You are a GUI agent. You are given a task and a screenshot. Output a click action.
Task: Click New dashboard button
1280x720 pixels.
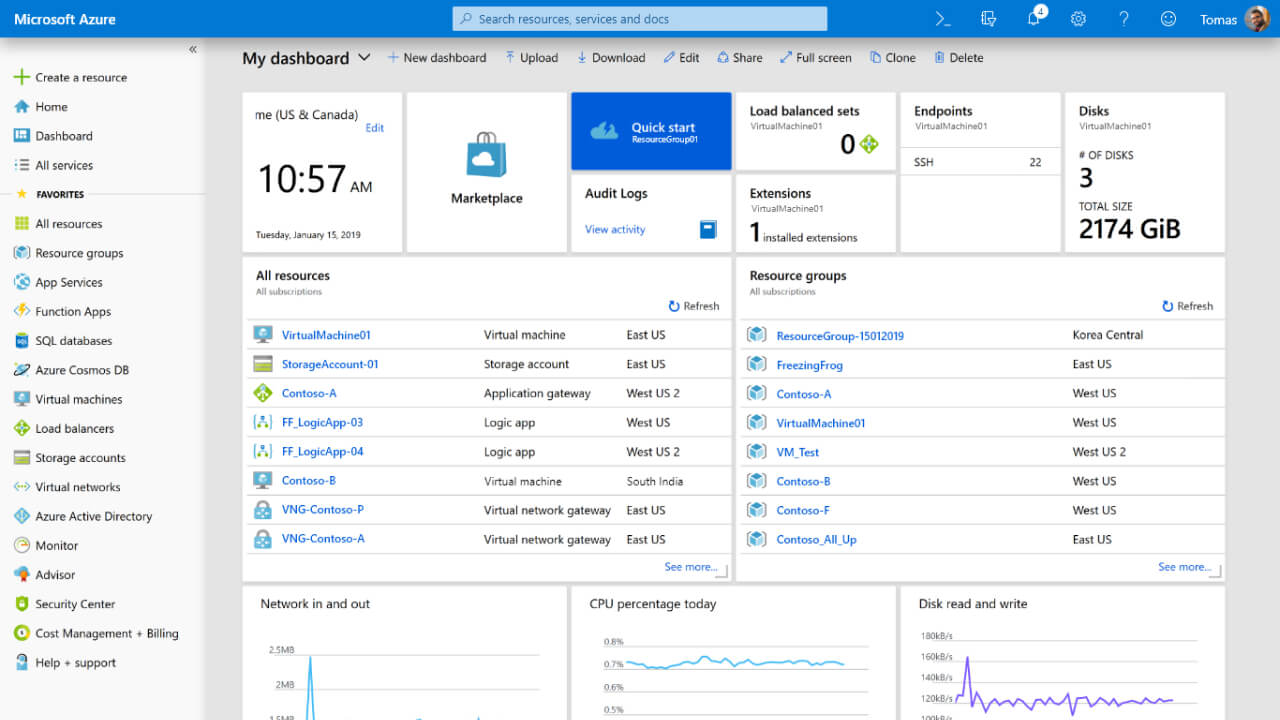point(437,58)
